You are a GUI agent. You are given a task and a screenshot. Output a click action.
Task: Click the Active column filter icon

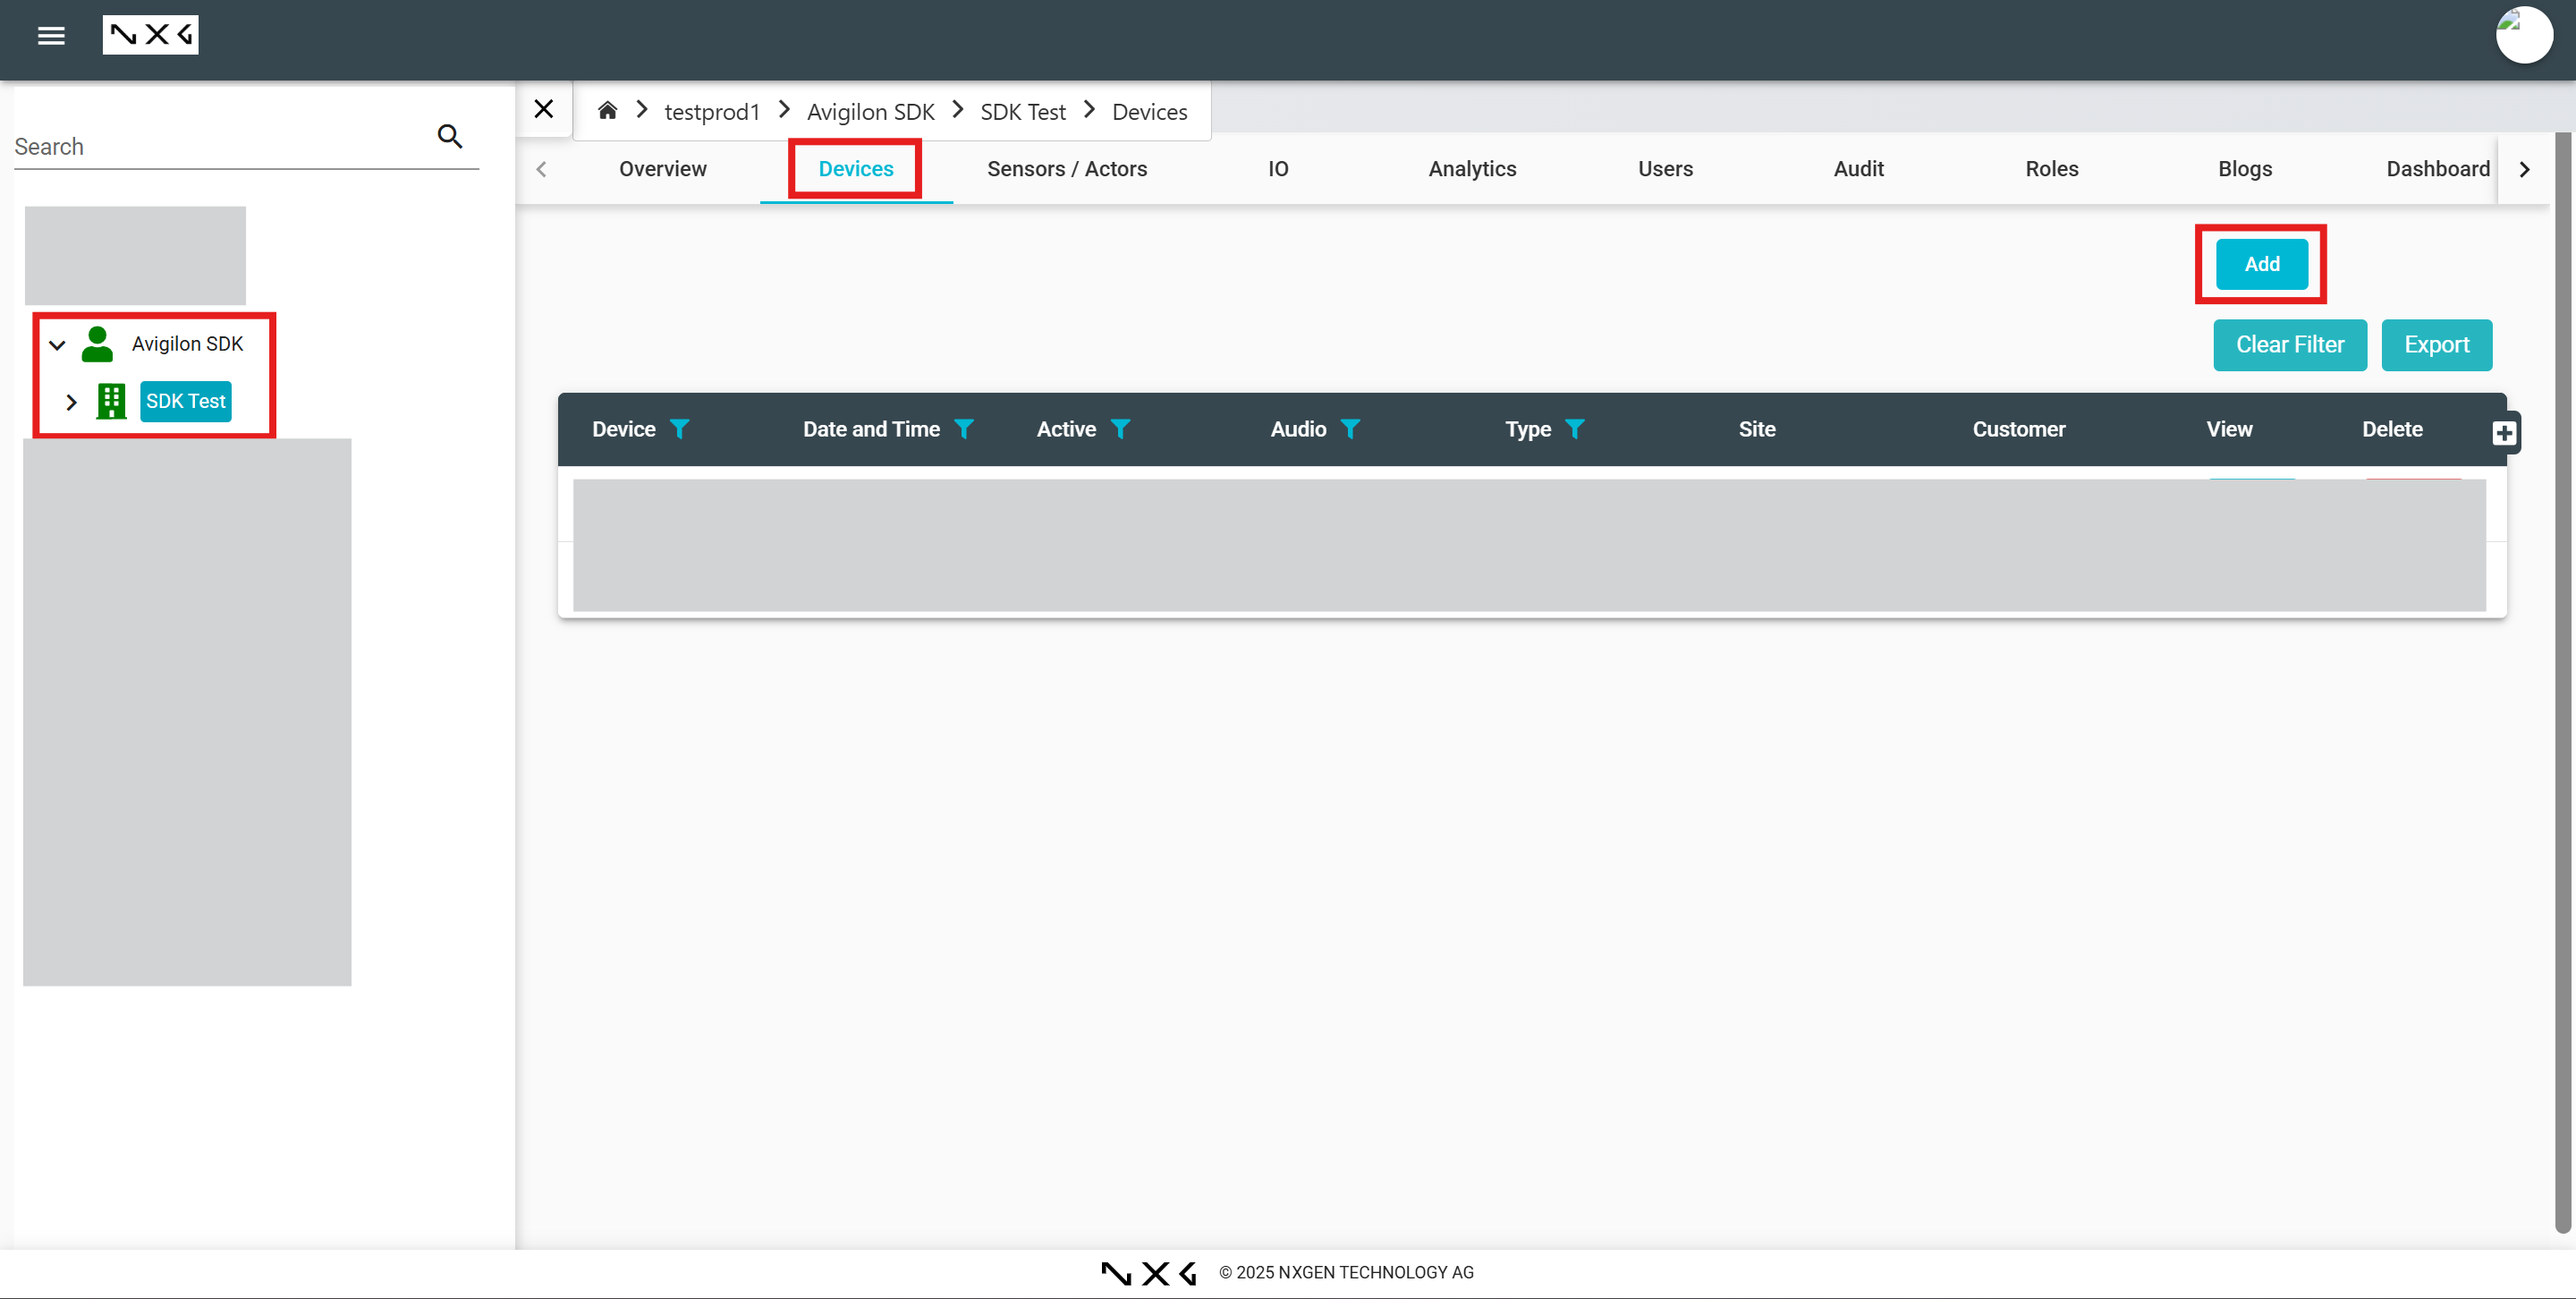point(1120,429)
